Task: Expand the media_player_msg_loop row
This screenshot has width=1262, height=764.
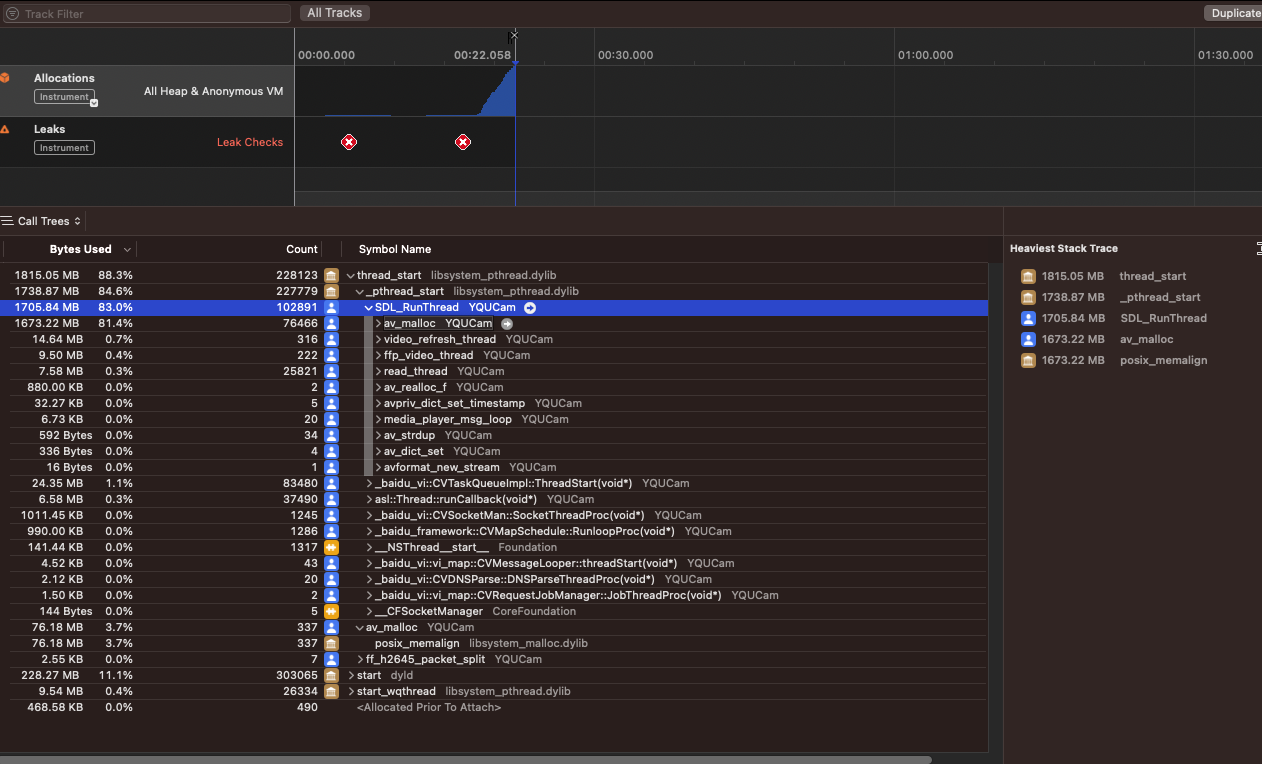Action: point(378,419)
